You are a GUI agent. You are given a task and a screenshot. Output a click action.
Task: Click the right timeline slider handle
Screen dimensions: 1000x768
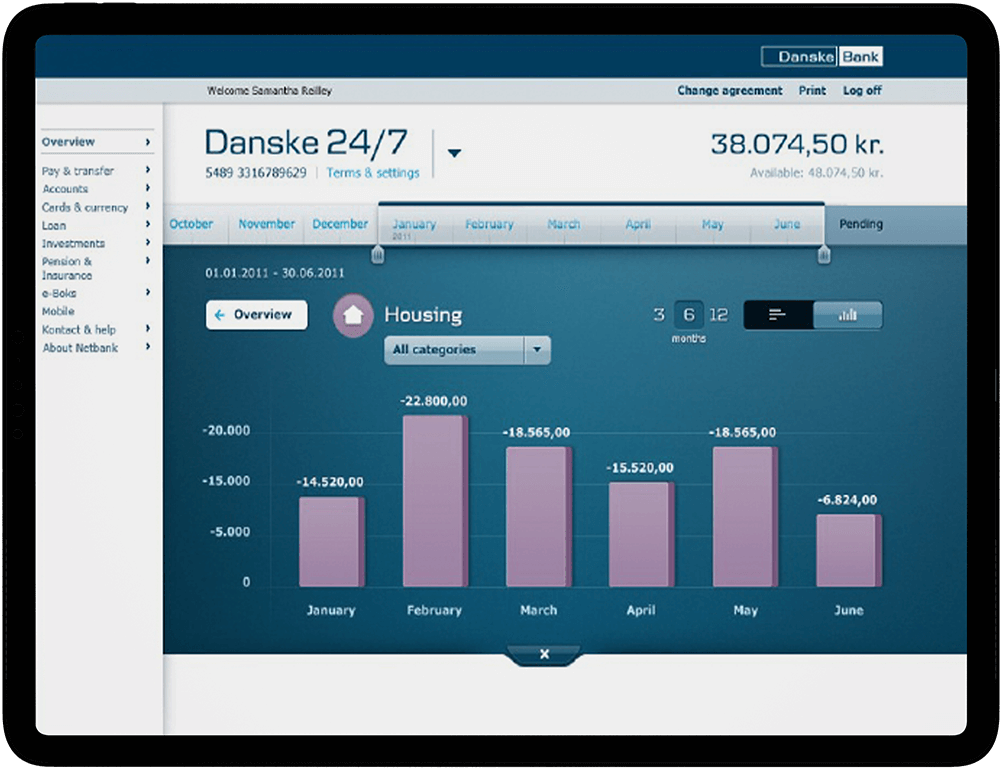(824, 256)
